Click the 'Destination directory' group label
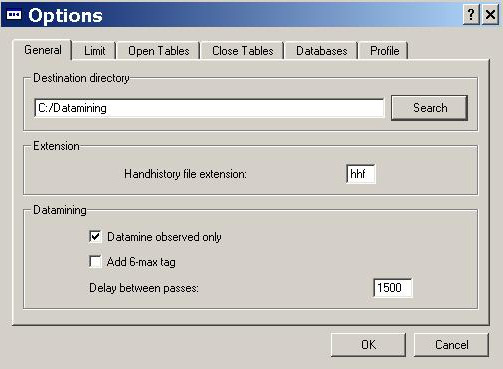Viewport: 503px width, 369px height. (x=81, y=78)
